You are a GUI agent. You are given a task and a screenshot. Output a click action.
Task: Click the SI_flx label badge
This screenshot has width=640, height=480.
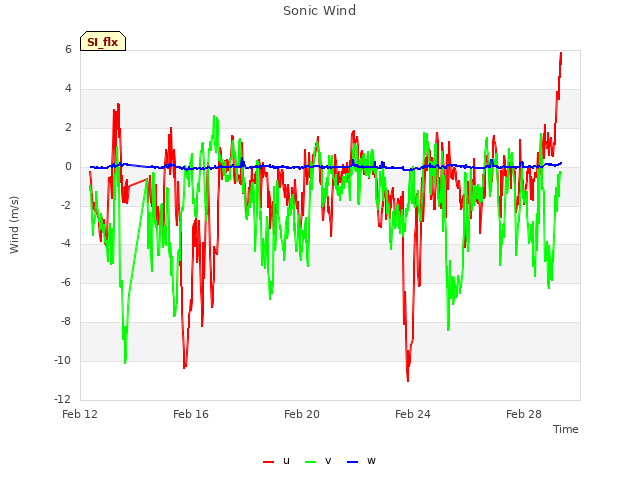pos(103,41)
